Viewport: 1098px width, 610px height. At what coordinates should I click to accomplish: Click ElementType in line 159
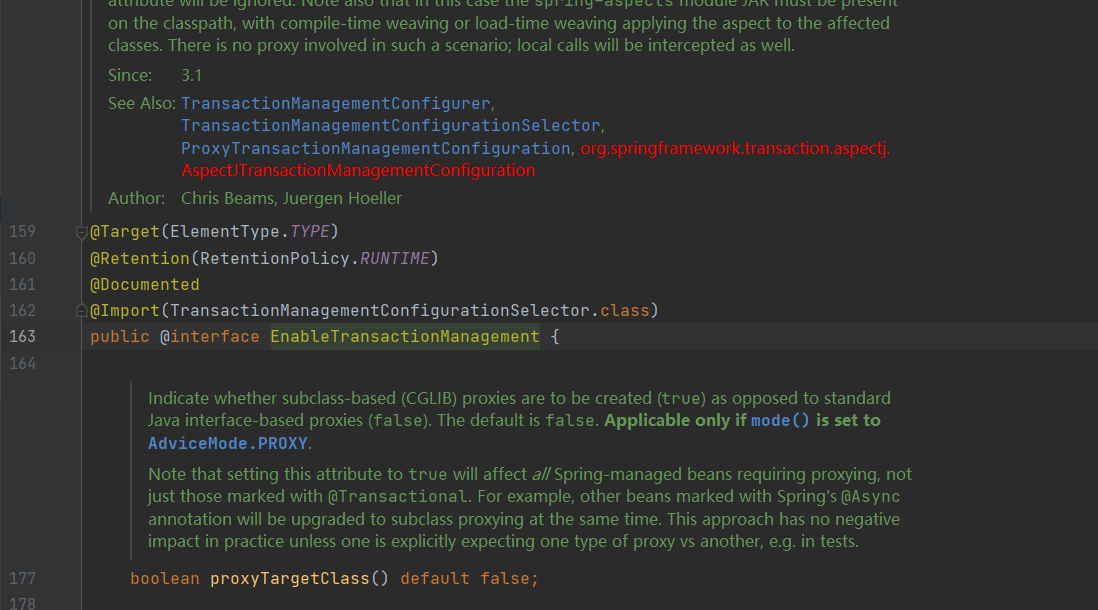click(x=225, y=232)
